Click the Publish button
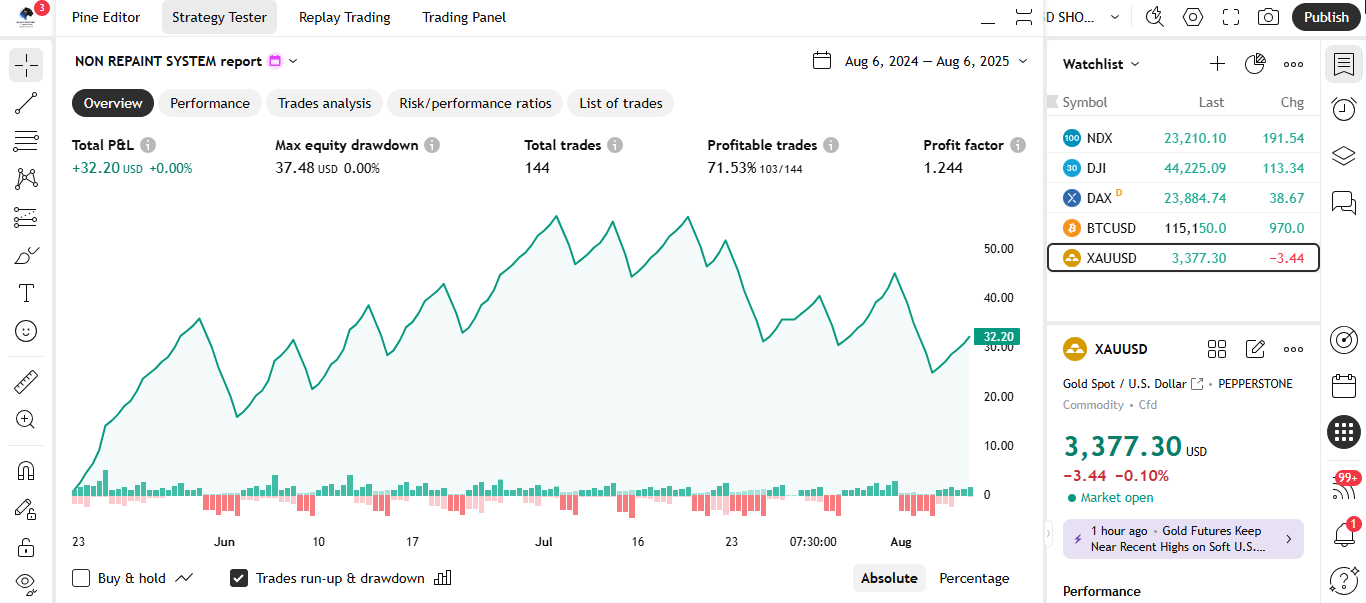 pos(1326,17)
